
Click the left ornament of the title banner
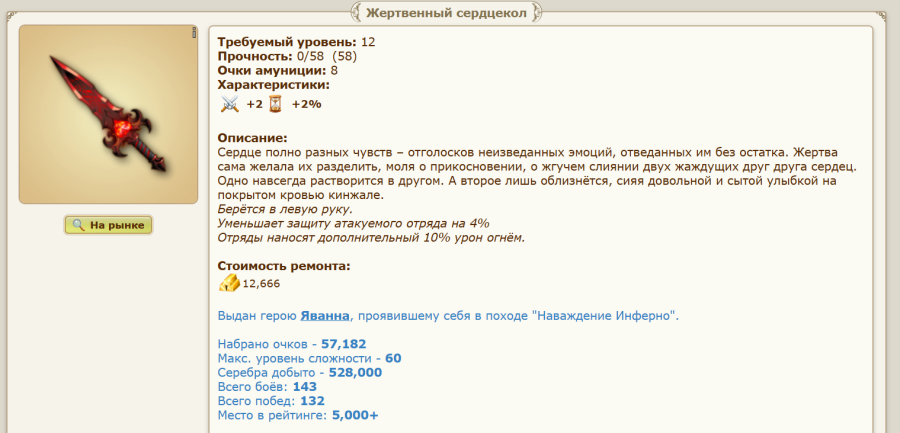(x=359, y=13)
